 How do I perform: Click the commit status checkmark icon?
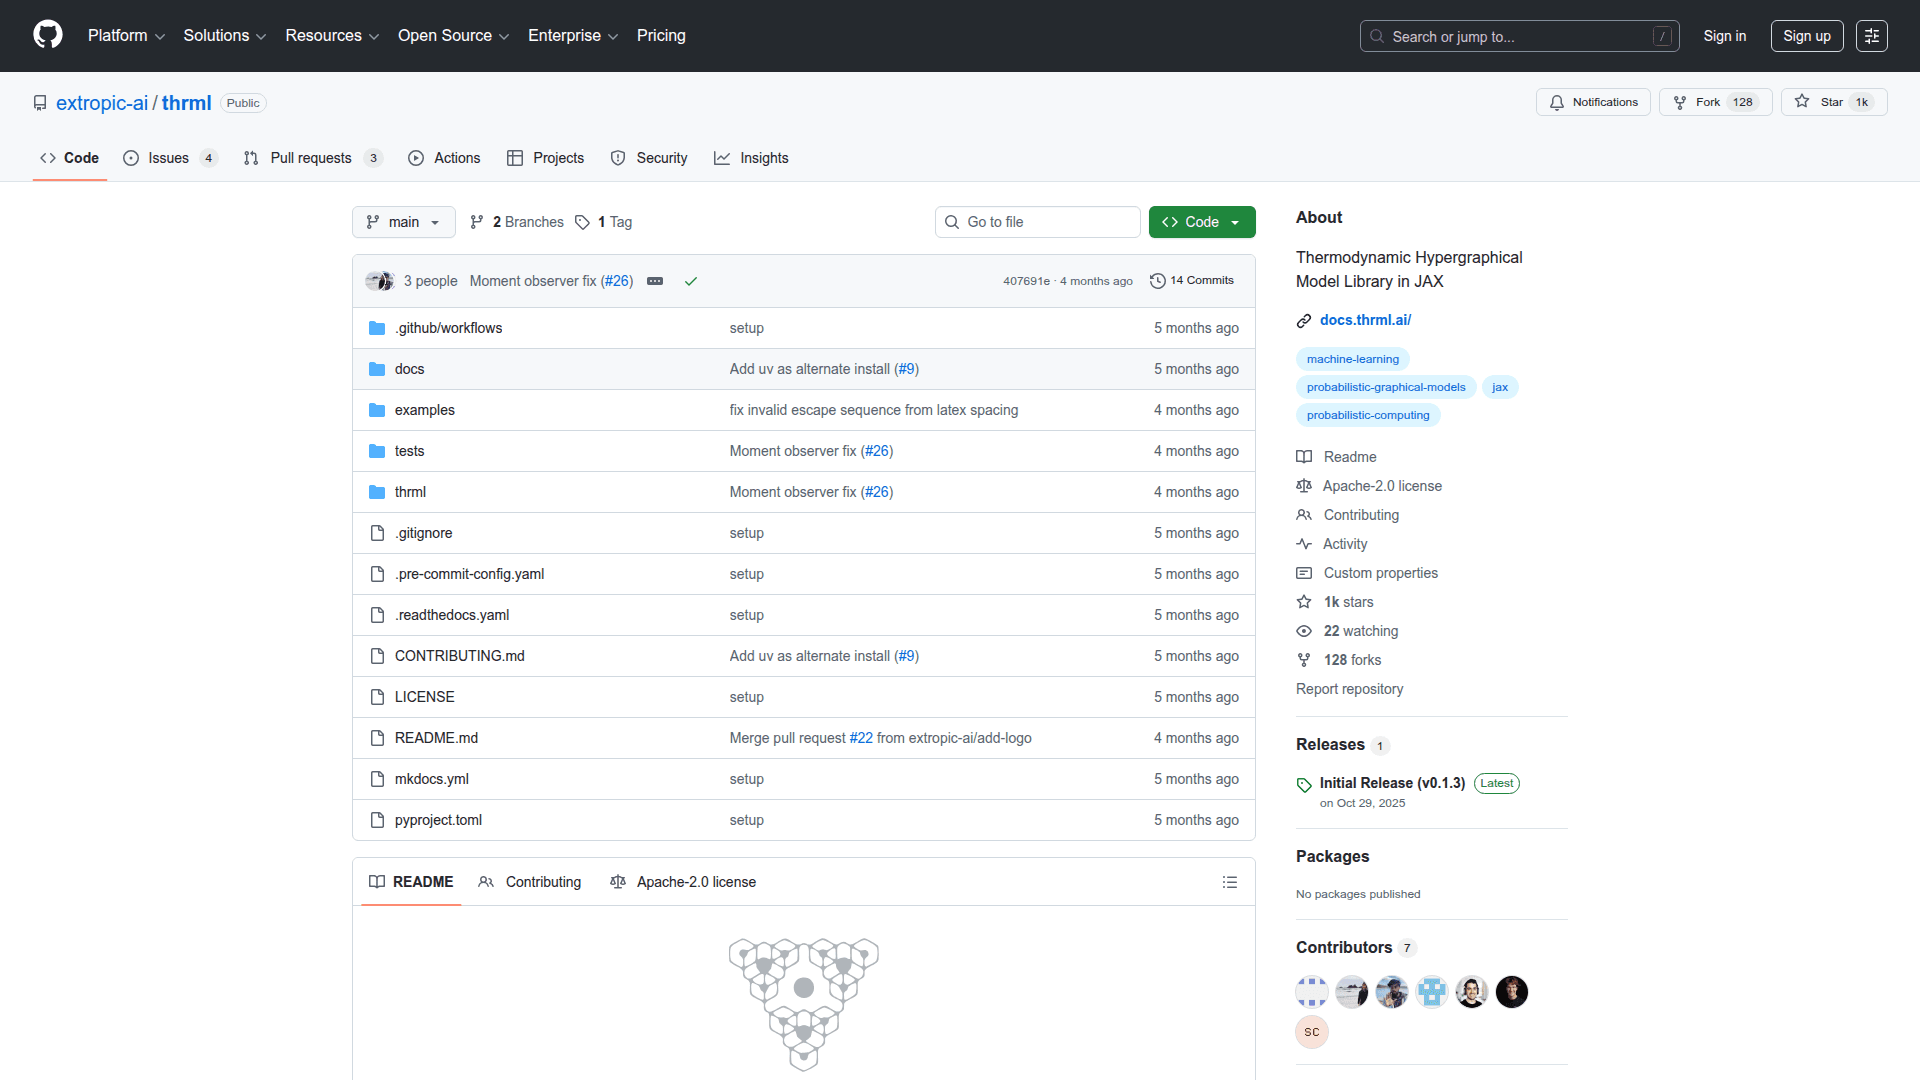(x=690, y=281)
